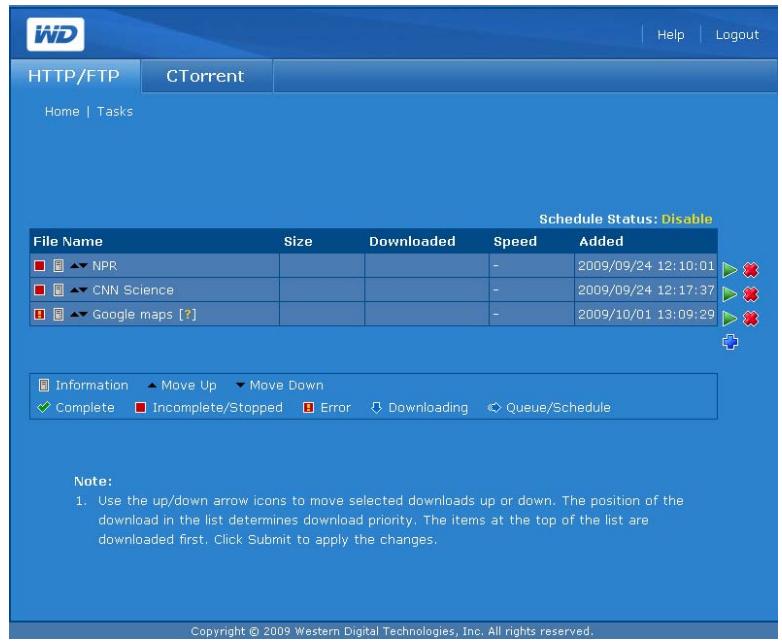Viewport: 782px width, 642px height.
Task: Click the Schedule Status label
Action: [x=599, y=219]
